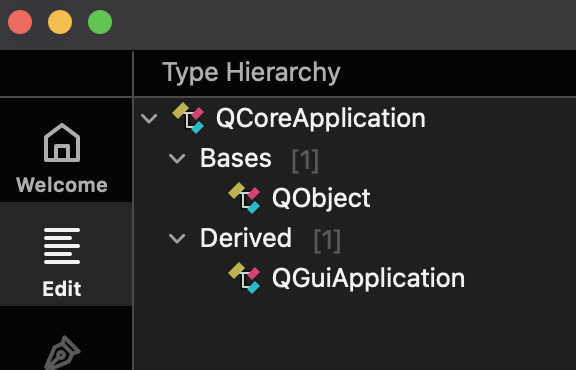Click the Derived group label
The width and height of the screenshot is (576, 370).
(246, 238)
